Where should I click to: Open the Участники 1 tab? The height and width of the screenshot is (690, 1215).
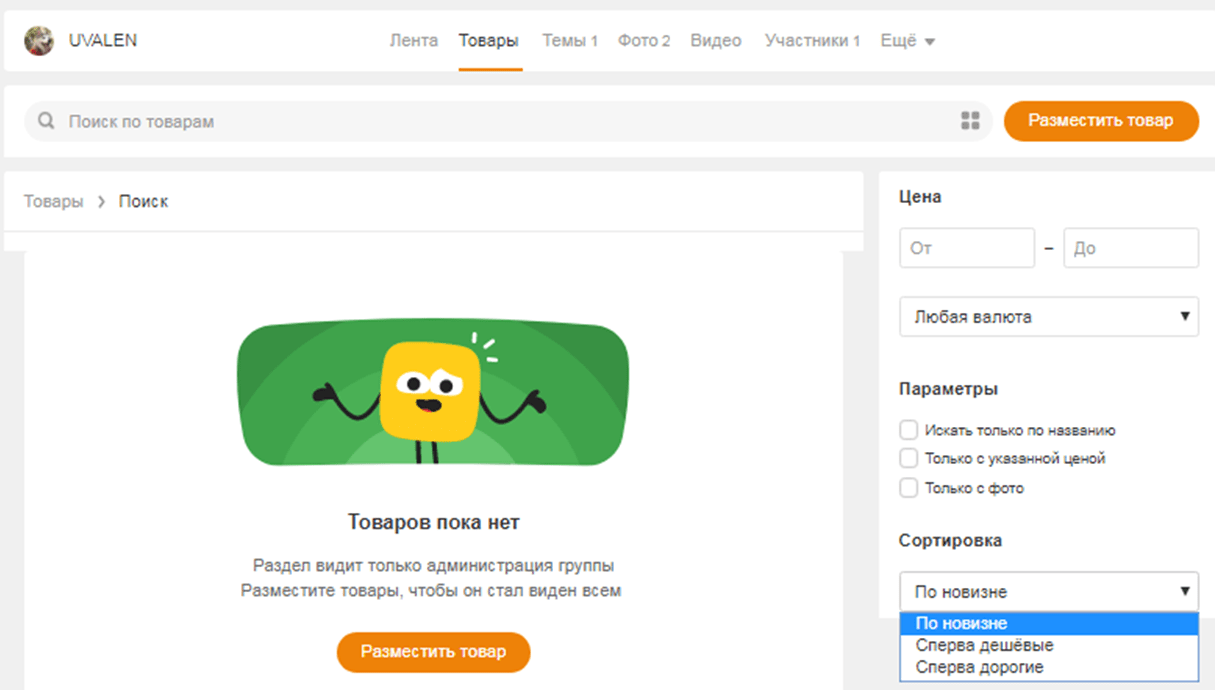tap(813, 41)
